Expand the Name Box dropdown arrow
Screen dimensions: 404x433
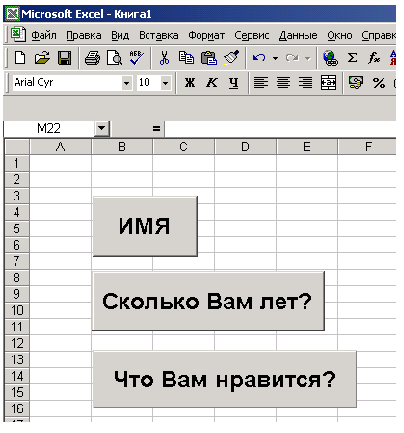click(x=102, y=128)
